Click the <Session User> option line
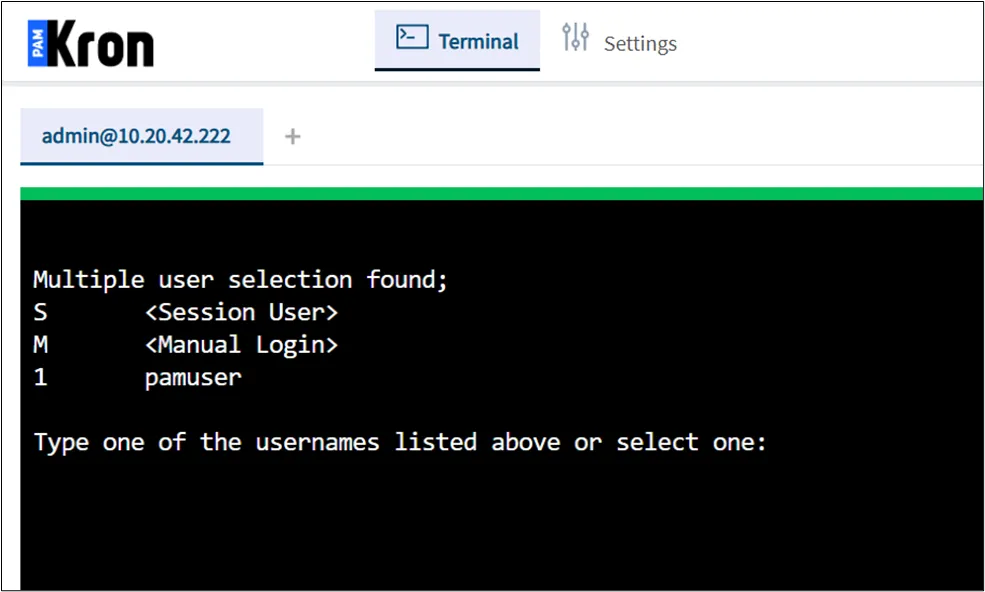Image resolution: width=985 pixels, height=592 pixels. (x=186, y=312)
